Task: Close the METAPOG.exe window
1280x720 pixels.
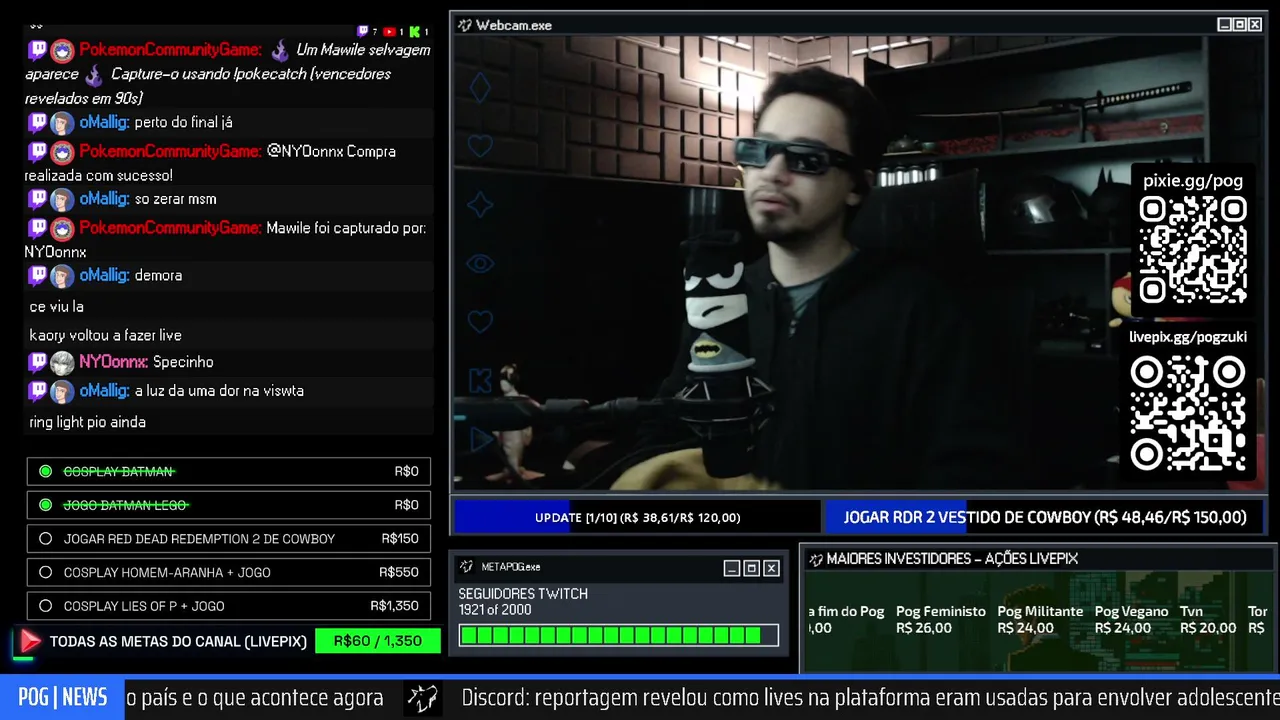Action: (771, 568)
